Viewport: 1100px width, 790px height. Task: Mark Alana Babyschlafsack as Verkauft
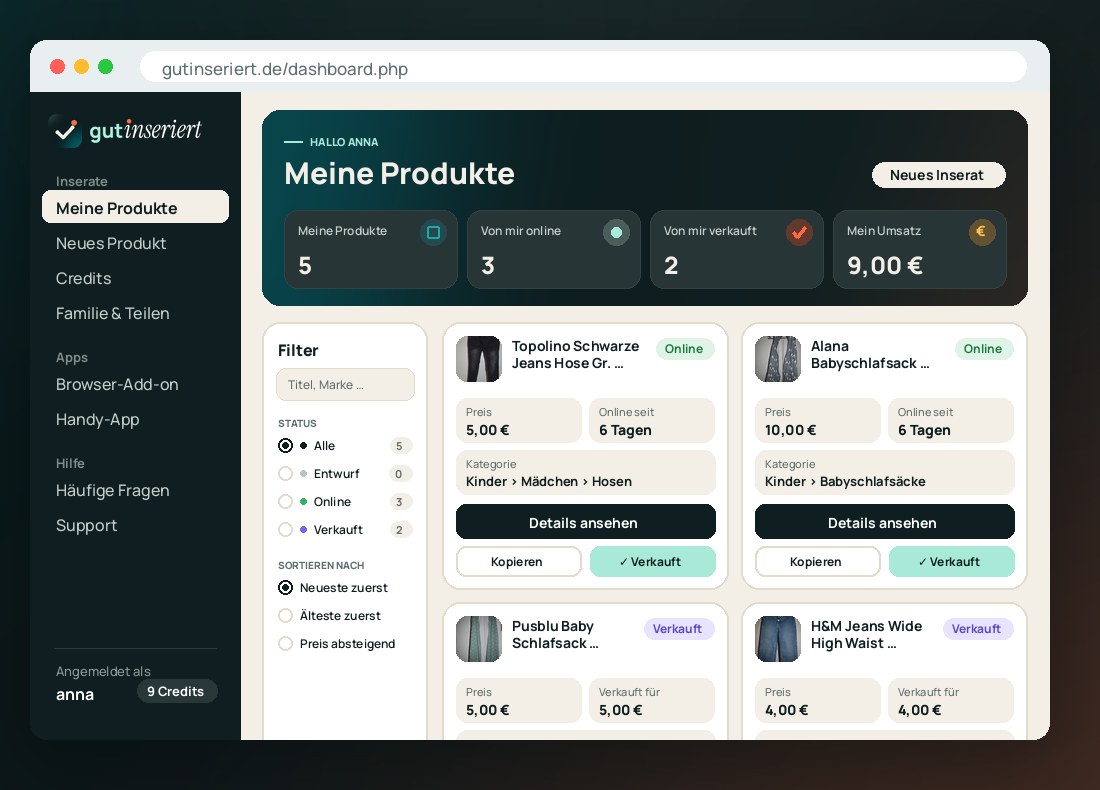(951, 561)
